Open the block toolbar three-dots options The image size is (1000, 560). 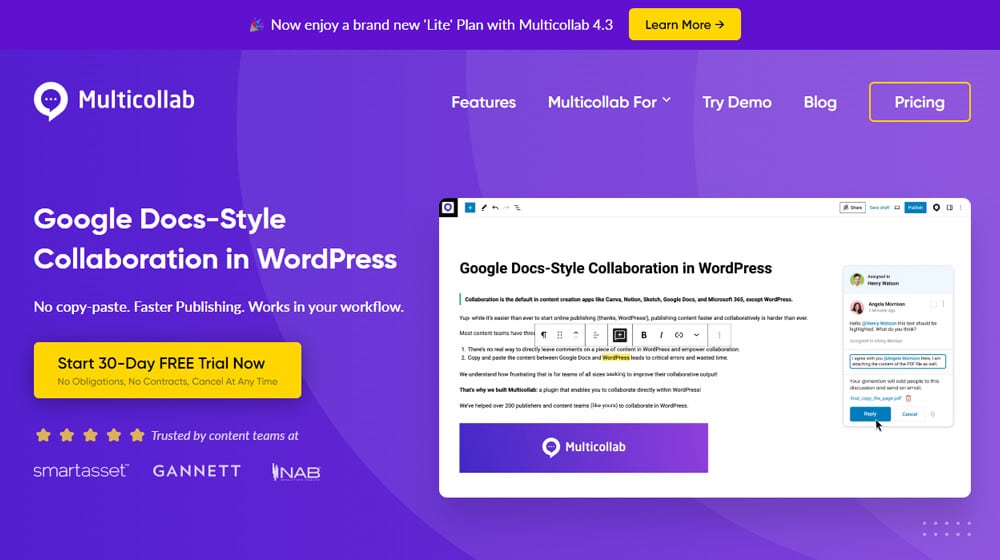coord(719,335)
